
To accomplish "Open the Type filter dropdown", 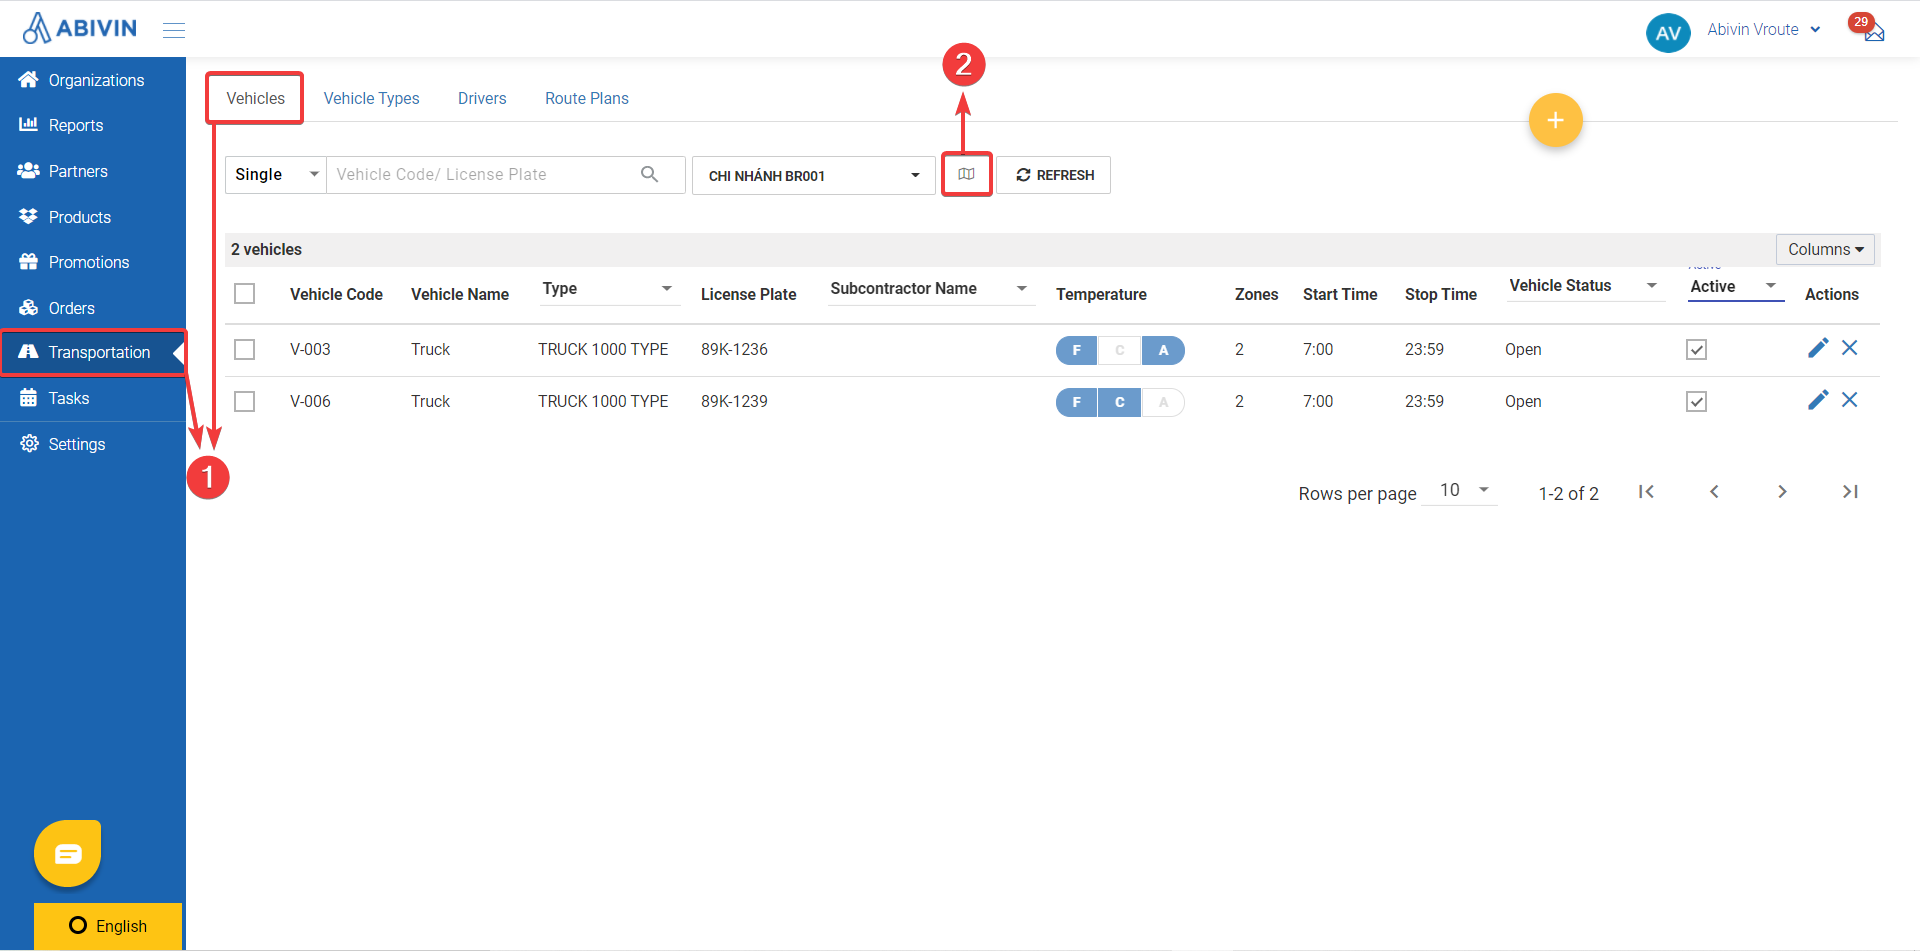I will [x=609, y=289].
